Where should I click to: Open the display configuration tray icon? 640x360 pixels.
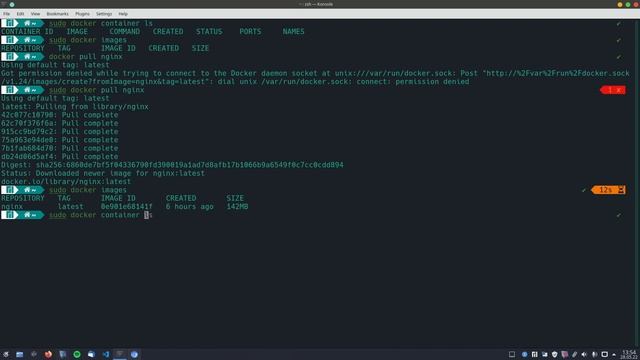tap(604, 354)
